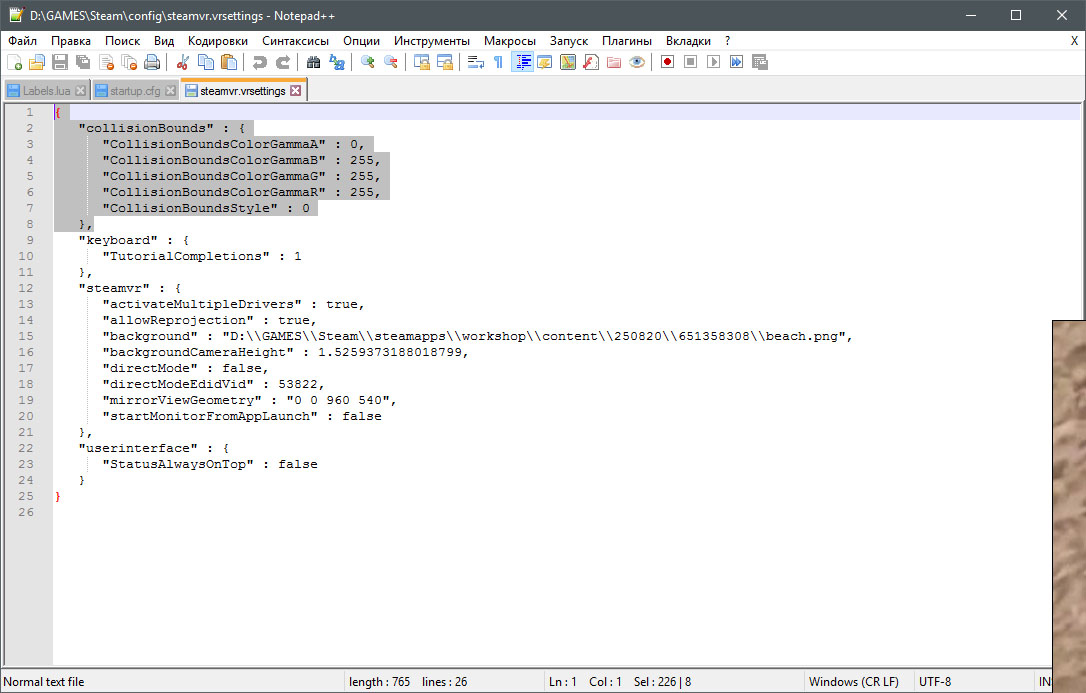Paste from clipboard using the toolbar icon

[x=229, y=62]
